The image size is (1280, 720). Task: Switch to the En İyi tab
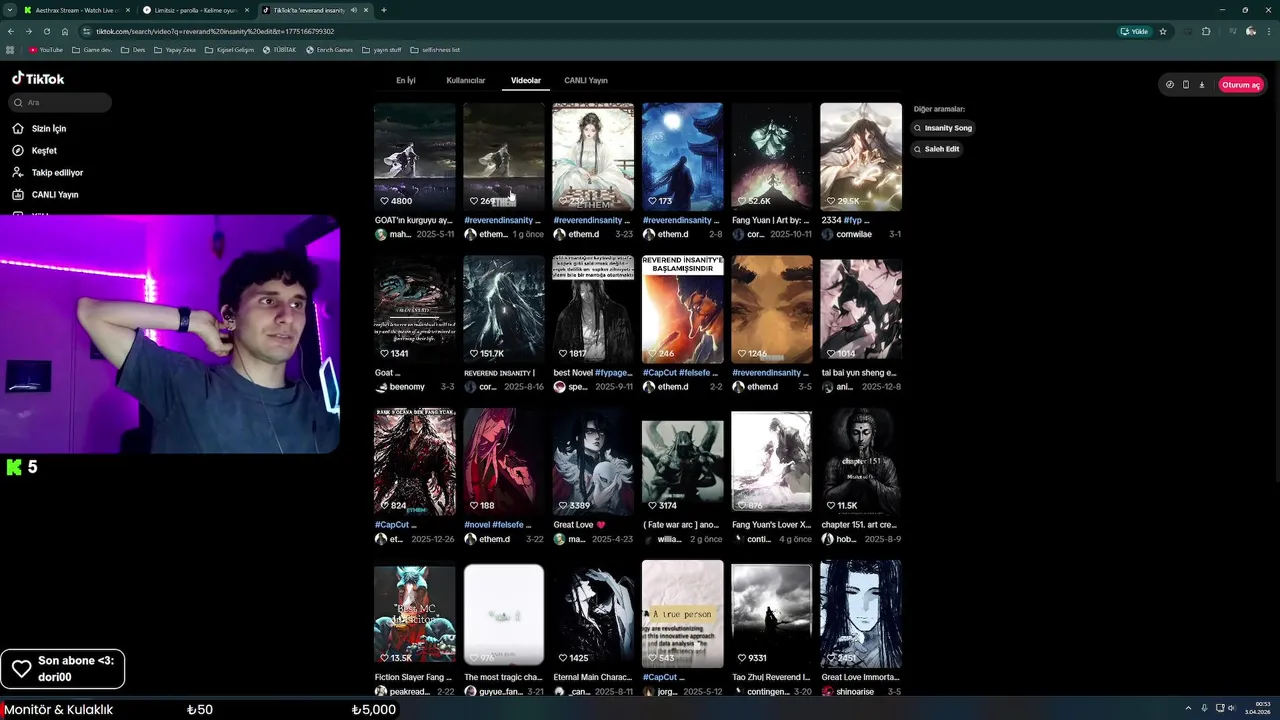point(405,80)
